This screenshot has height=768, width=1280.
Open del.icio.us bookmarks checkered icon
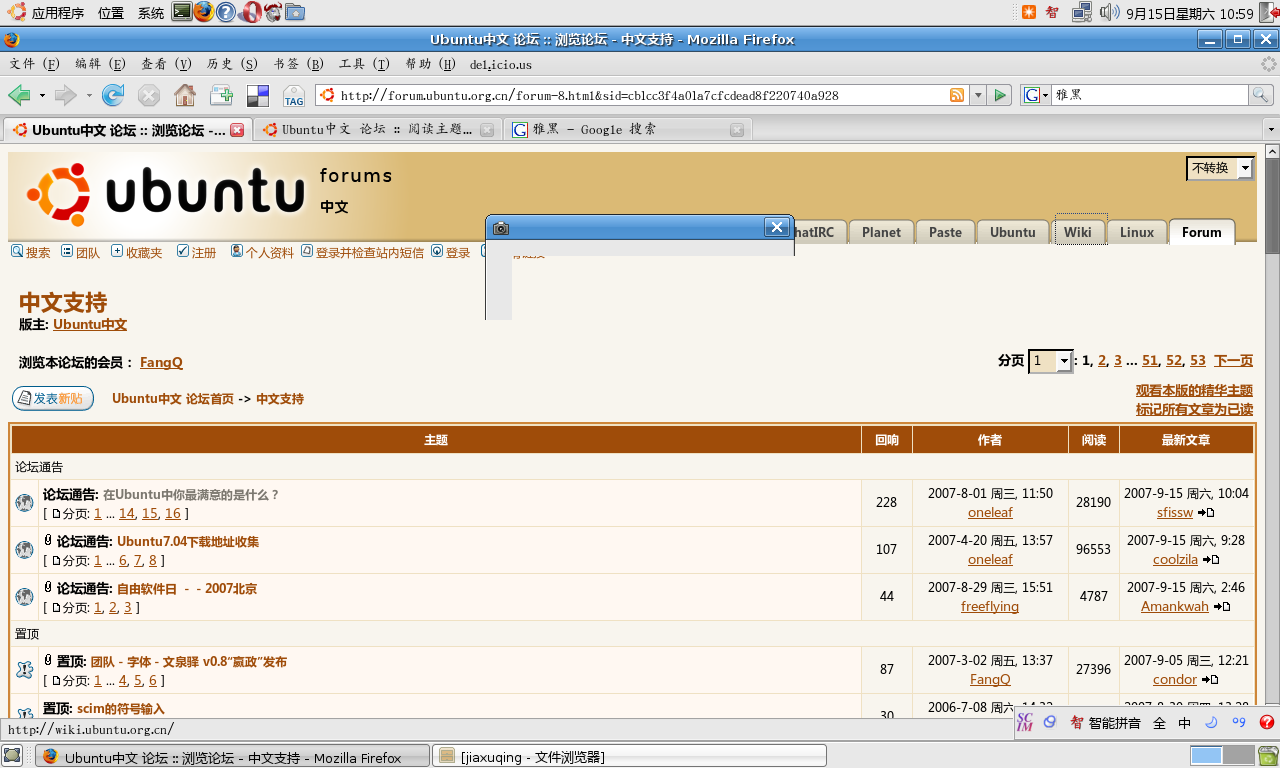tap(257, 96)
